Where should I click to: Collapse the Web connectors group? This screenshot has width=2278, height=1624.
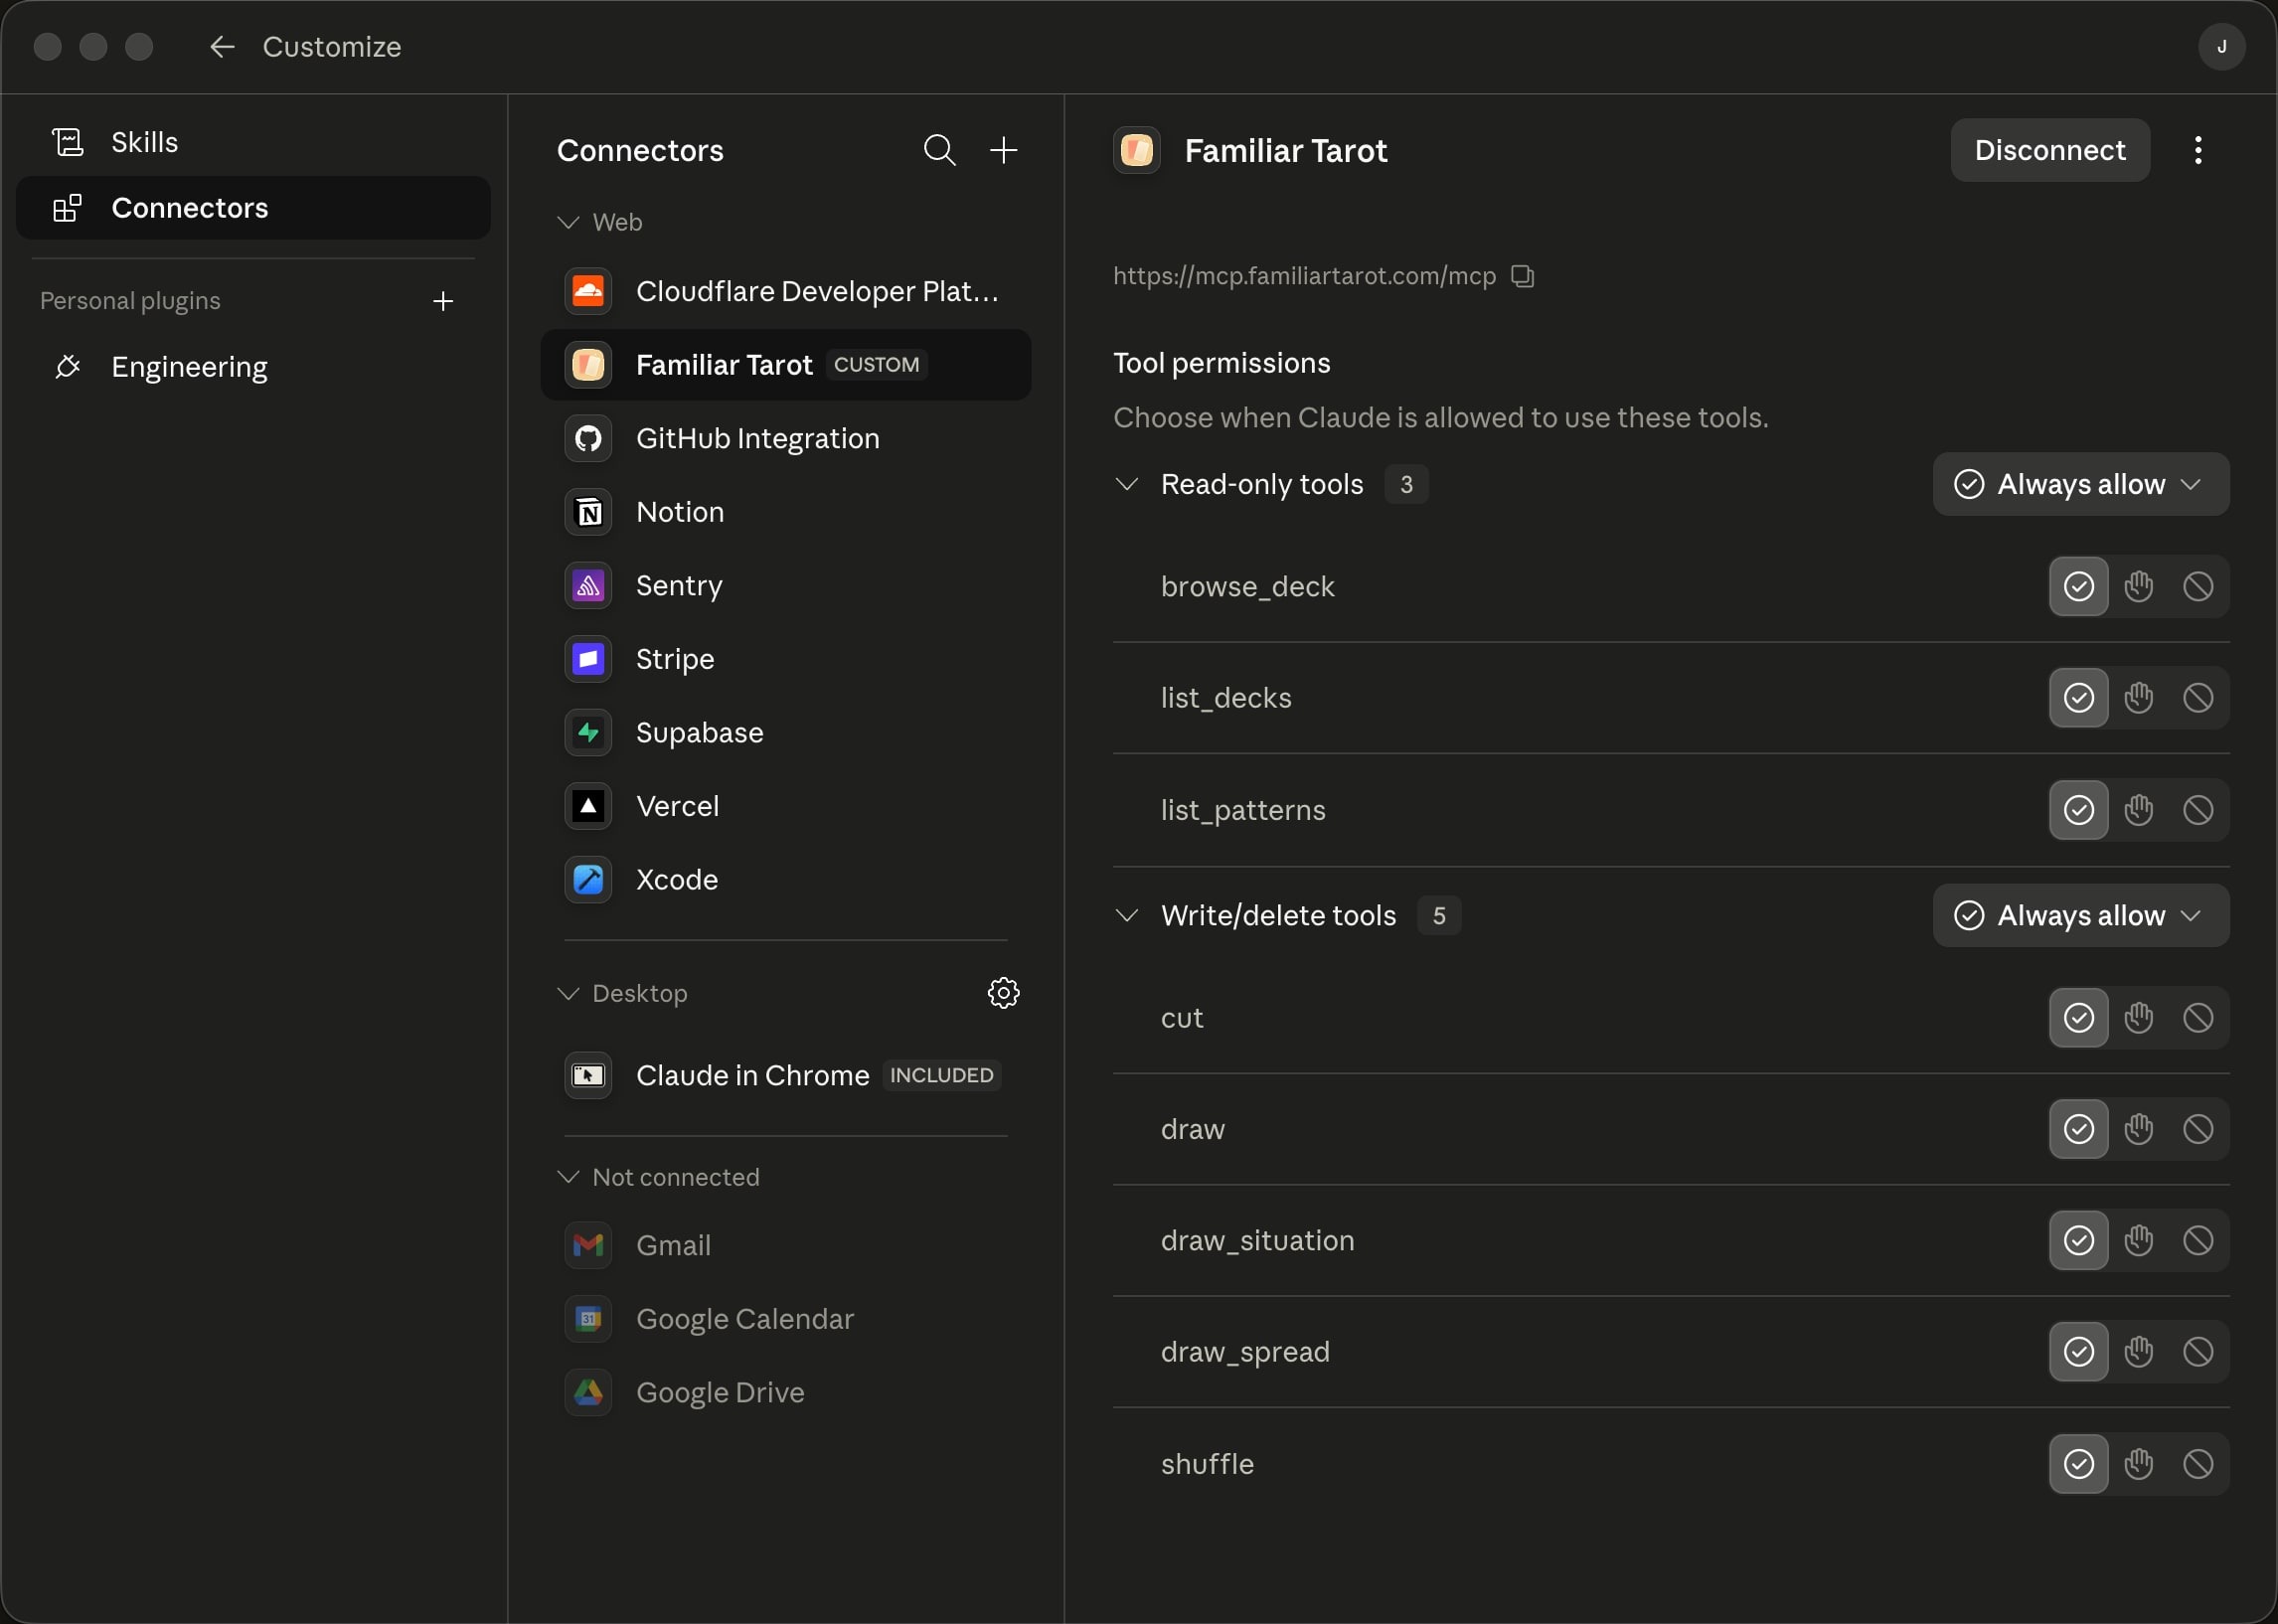click(568, 222)
